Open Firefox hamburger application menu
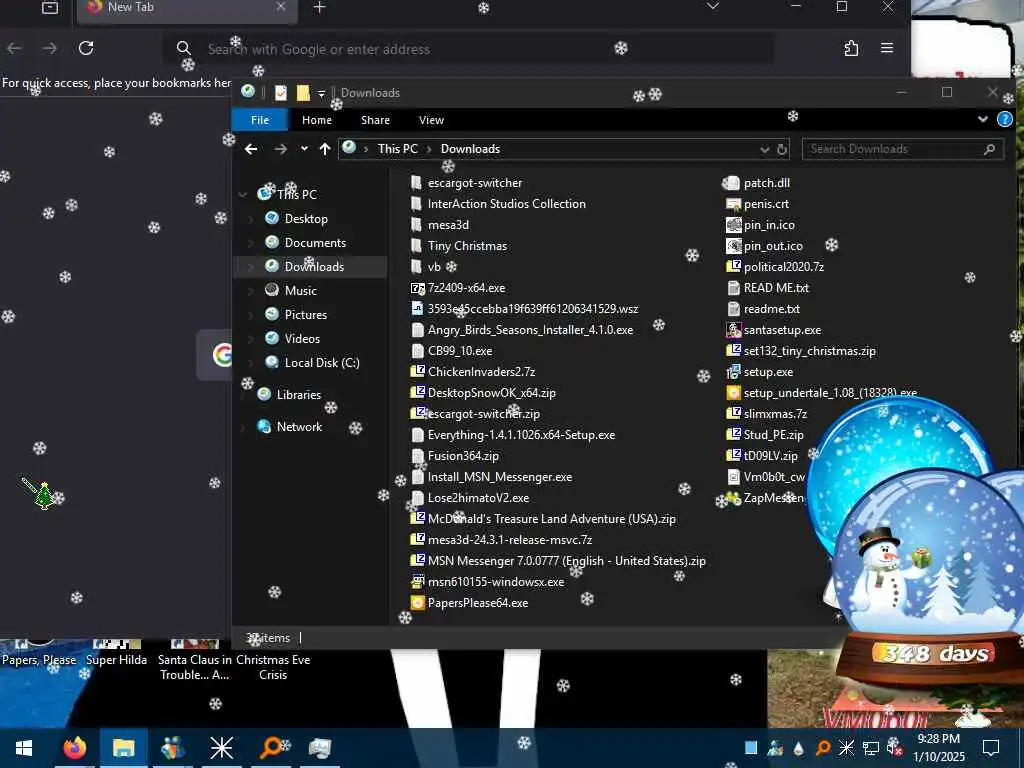The width and height of the screenshot is (1024, 768). [x=887, y=48]
